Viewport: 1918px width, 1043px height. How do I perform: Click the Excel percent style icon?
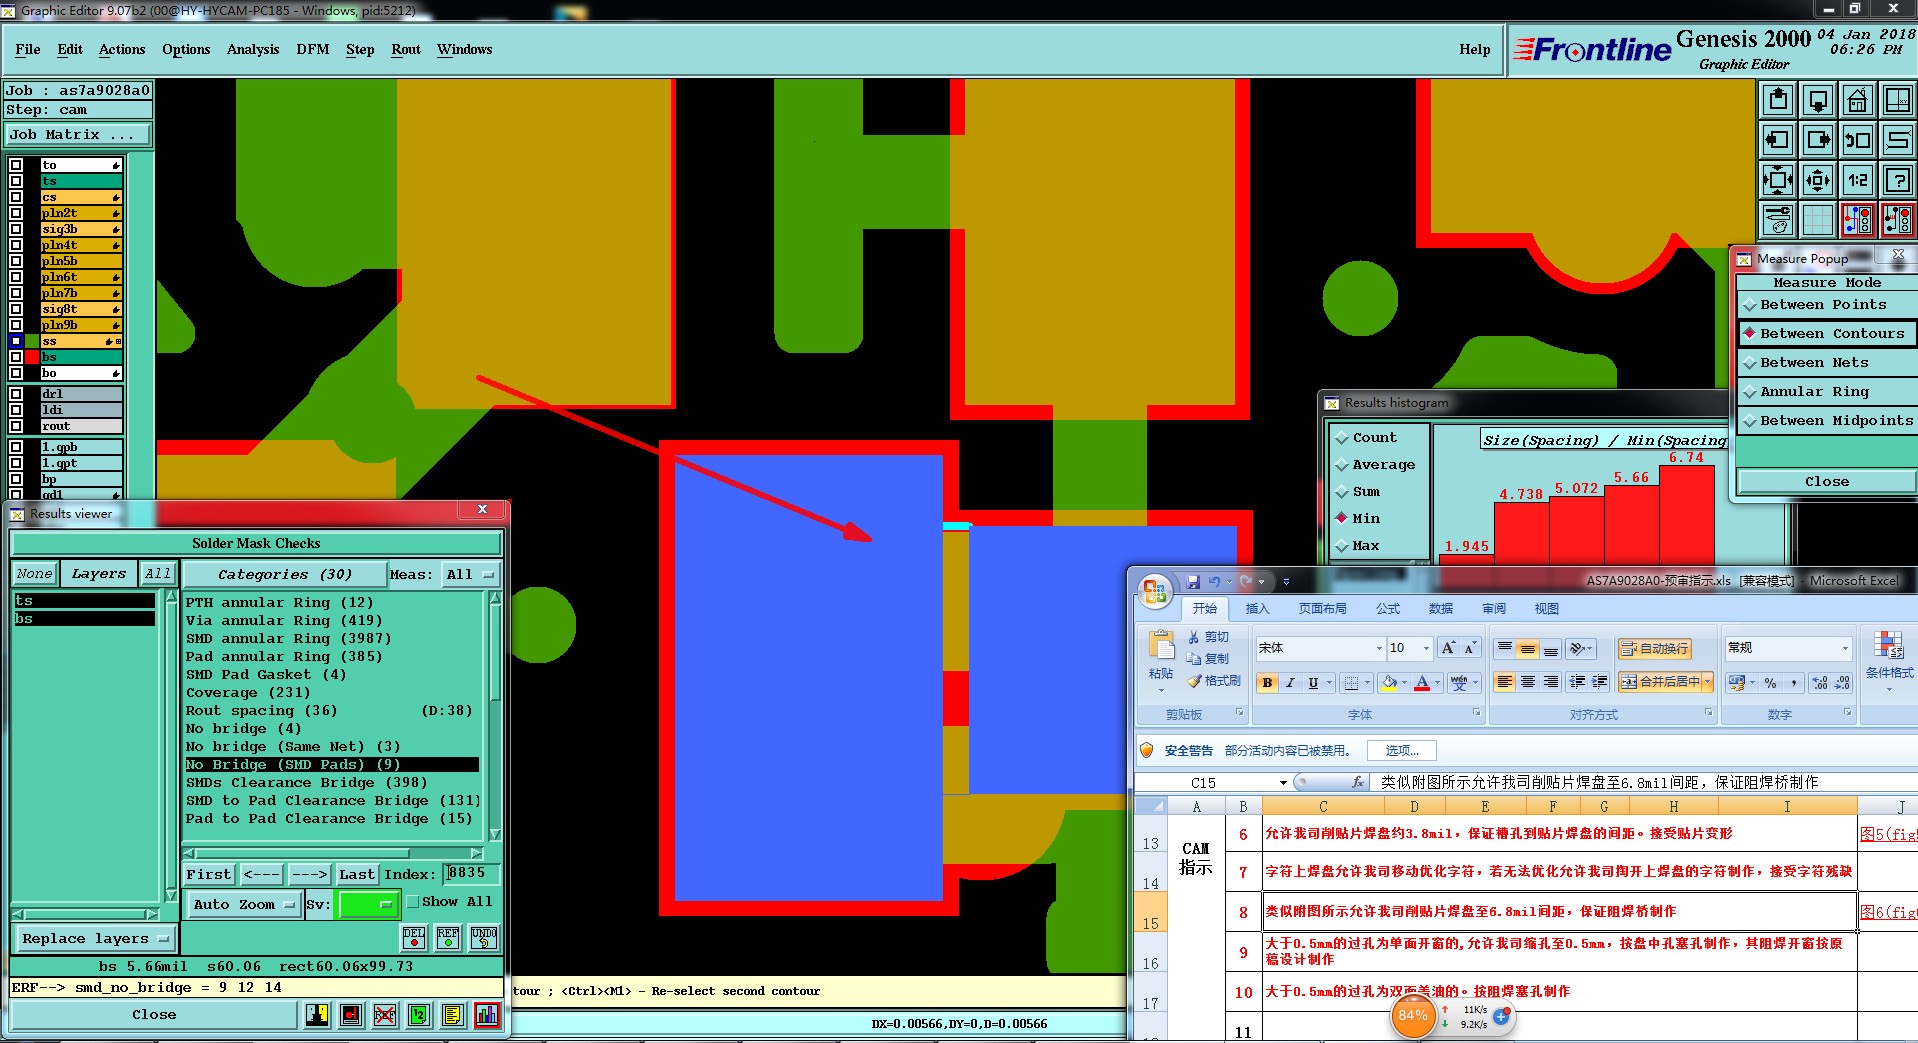click(x=1771, y=682)
